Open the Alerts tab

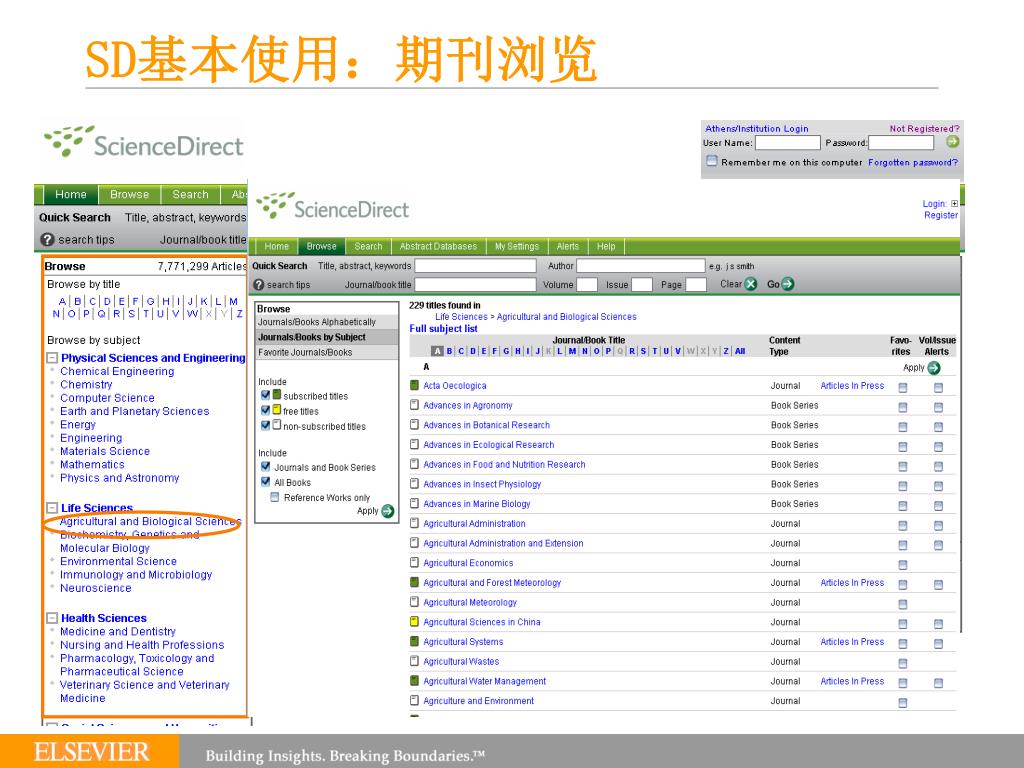(x=568, y=246)
